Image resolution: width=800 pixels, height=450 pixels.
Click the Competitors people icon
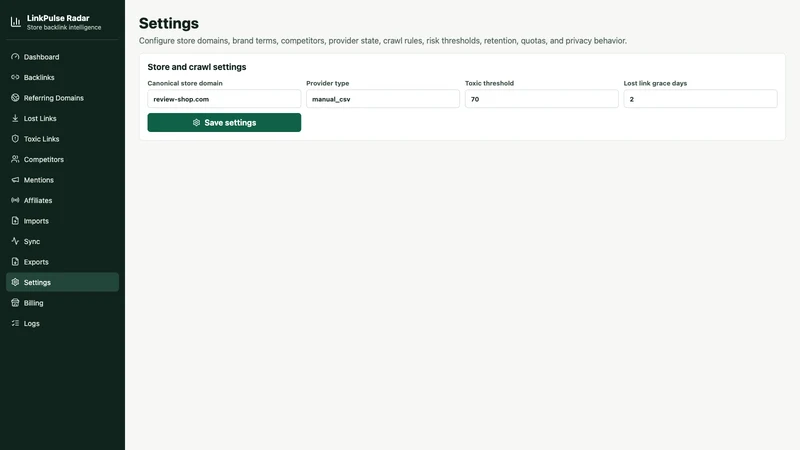[15, 159]
